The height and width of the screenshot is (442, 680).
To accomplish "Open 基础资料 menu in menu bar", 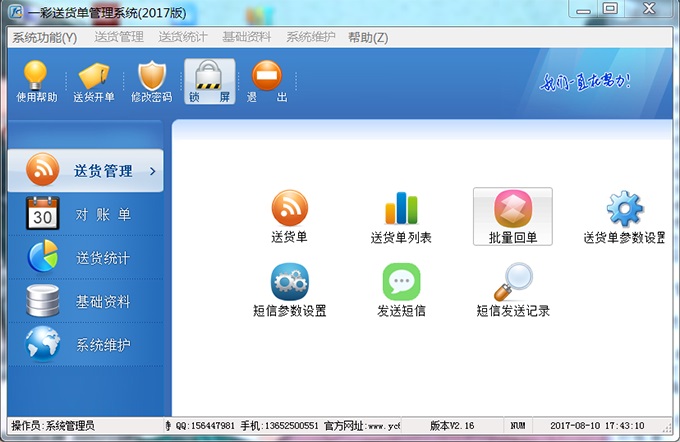I will tap(246, 37).
